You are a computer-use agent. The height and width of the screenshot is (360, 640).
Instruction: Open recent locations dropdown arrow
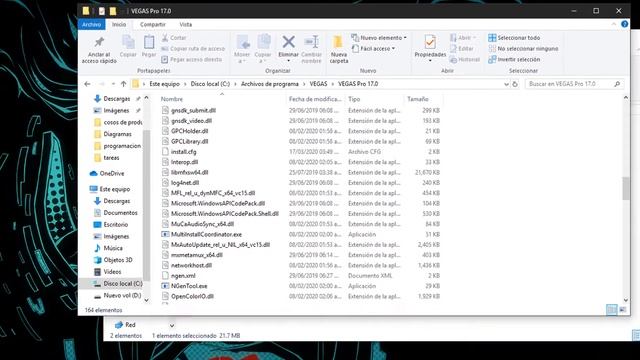pos(113,84)
